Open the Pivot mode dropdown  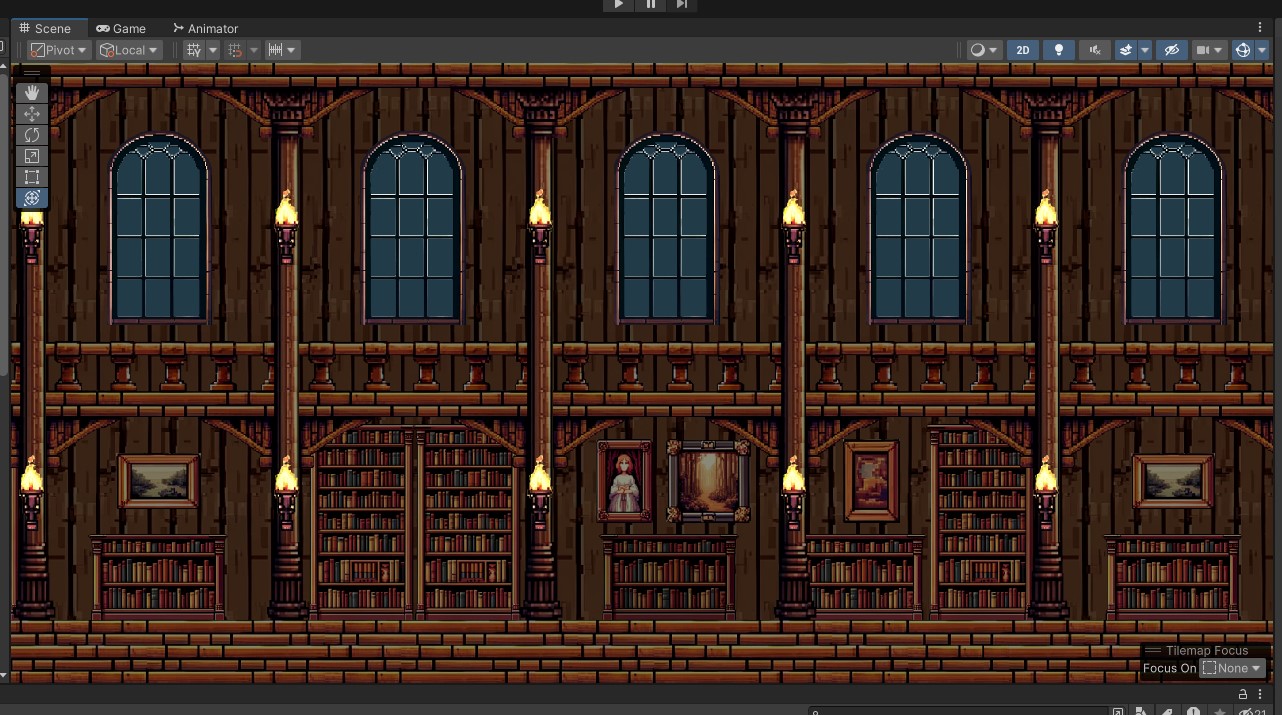(x=57, y=49)
